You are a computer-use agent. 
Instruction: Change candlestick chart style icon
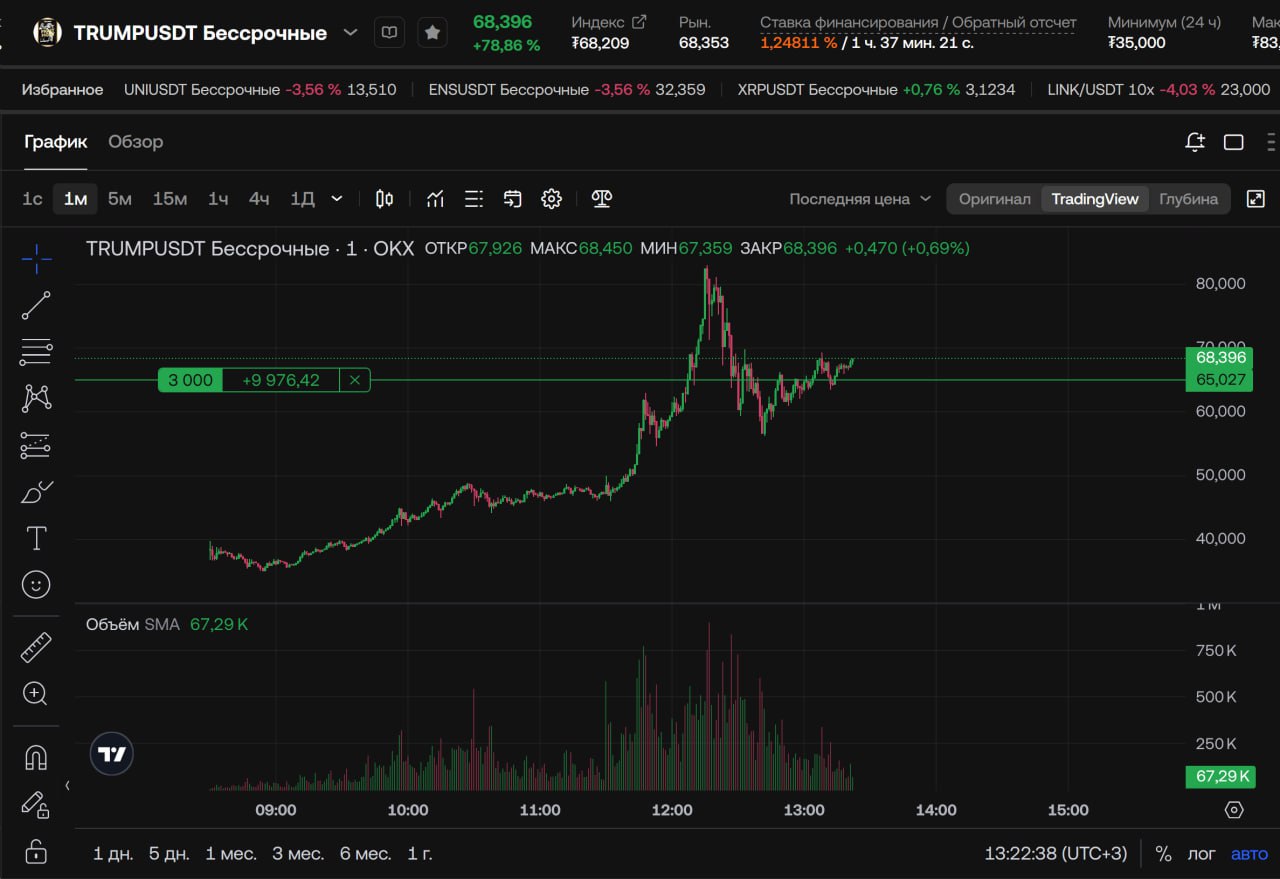point(384,199)
